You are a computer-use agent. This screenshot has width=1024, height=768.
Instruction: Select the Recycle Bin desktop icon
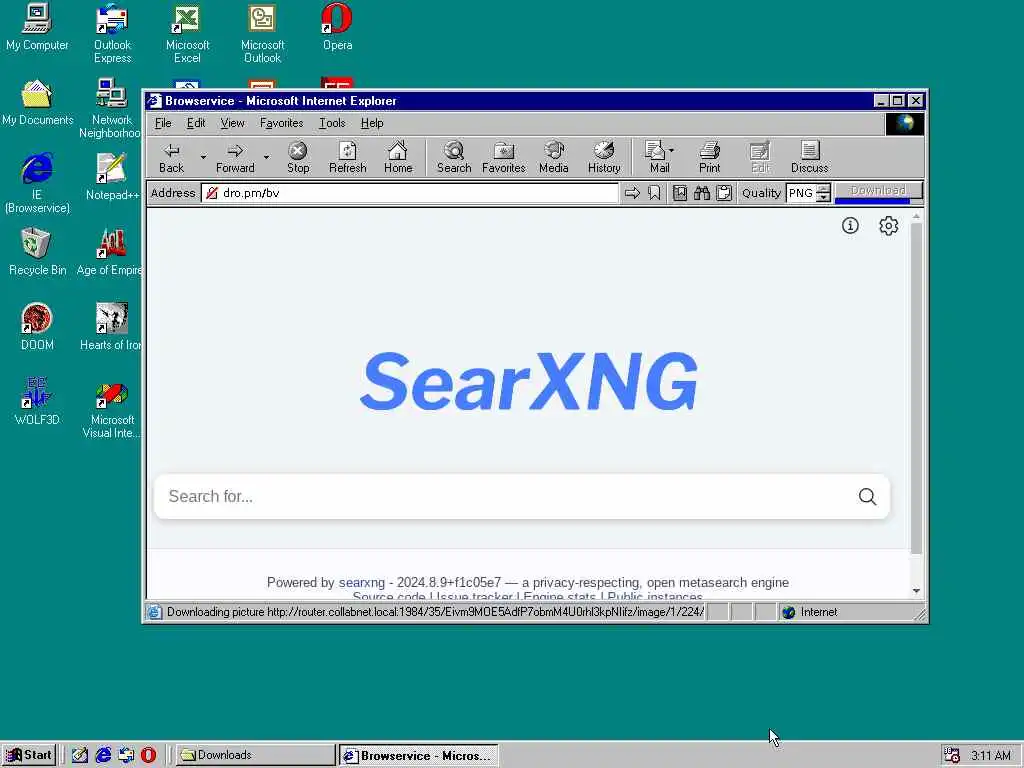[x=37, y=252]
